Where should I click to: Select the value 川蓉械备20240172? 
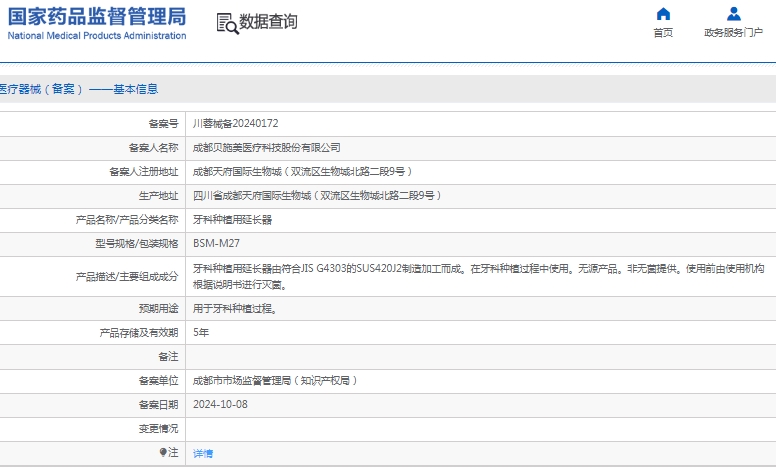pos(236,123)
